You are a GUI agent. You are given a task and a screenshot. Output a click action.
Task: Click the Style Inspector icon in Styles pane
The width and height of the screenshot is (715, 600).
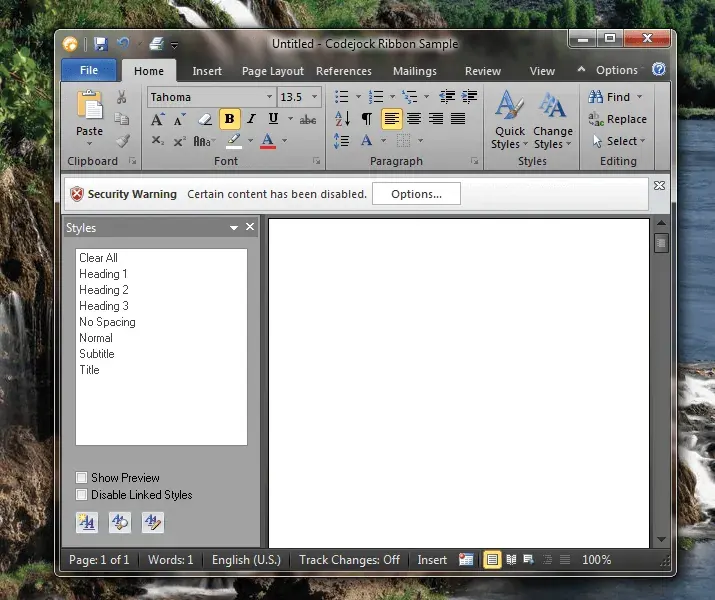coord(120,522)
